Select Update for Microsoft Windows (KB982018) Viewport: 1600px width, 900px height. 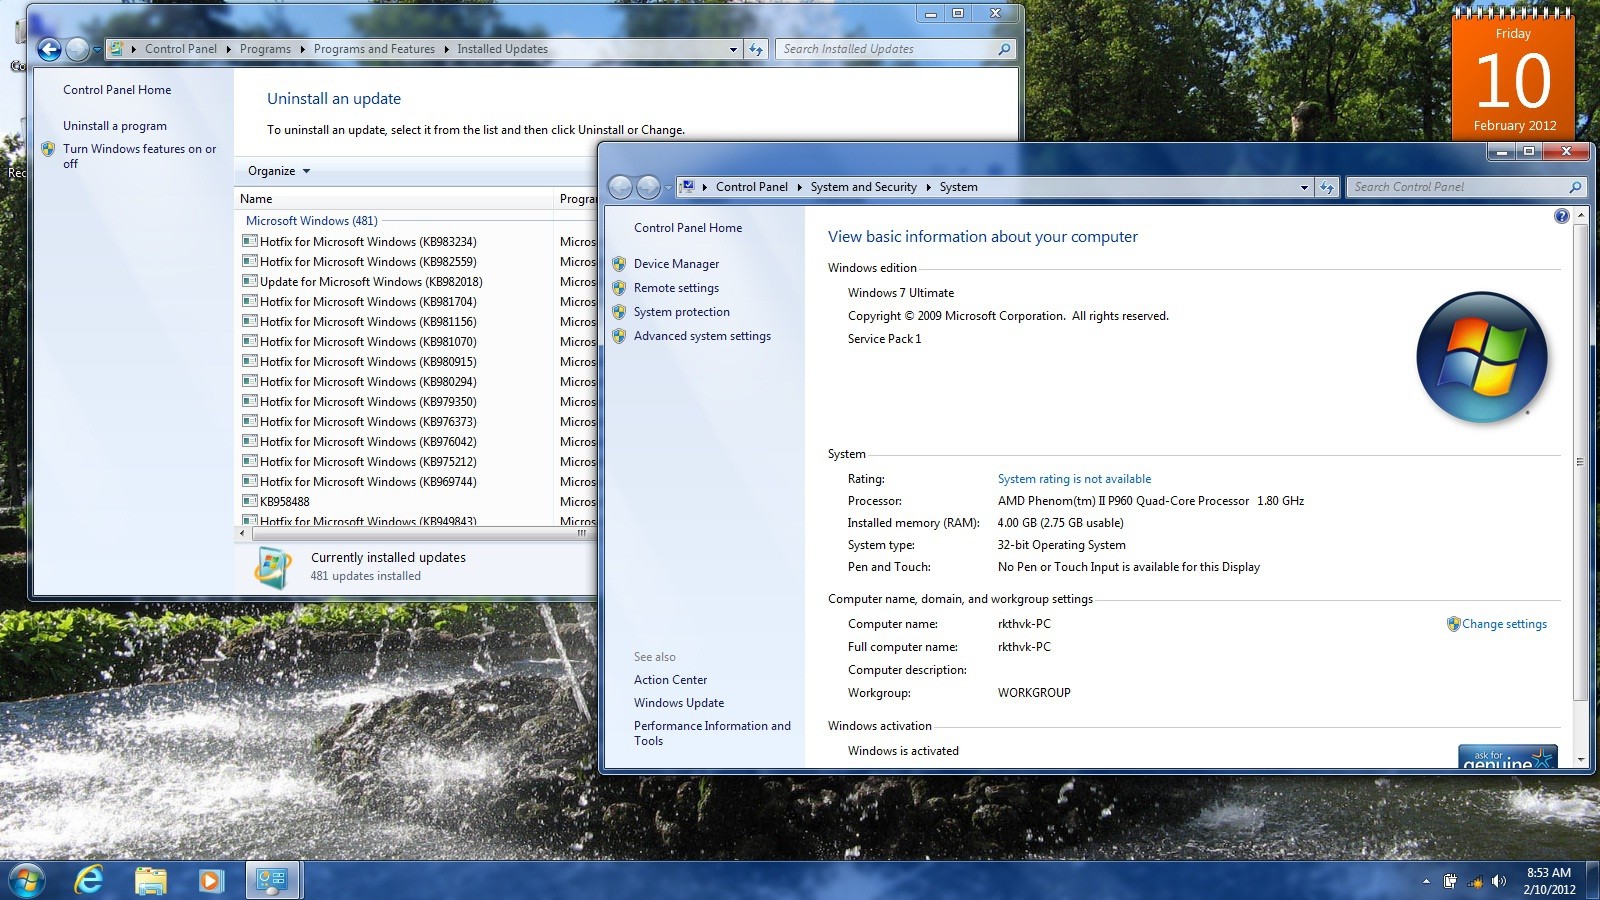pyautogui.click(x=371, y=282)
